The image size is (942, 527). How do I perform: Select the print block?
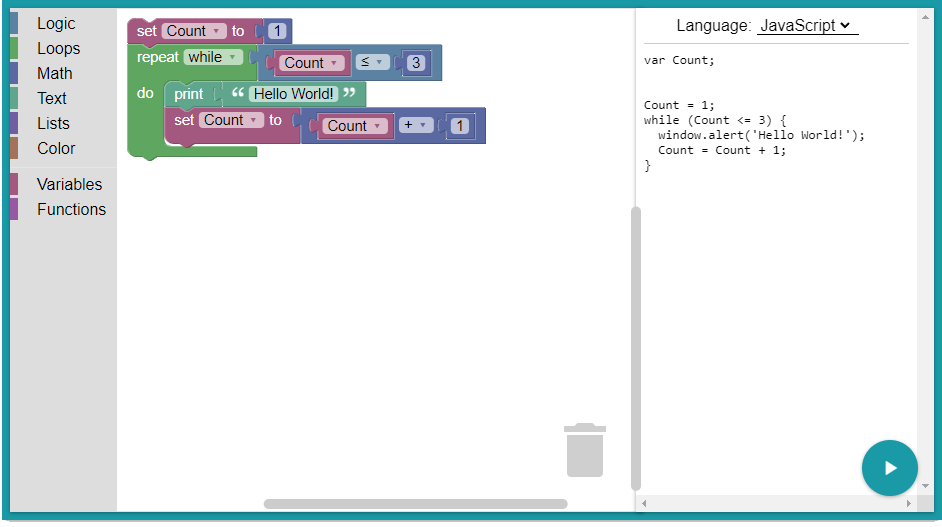tap(189, 94)
